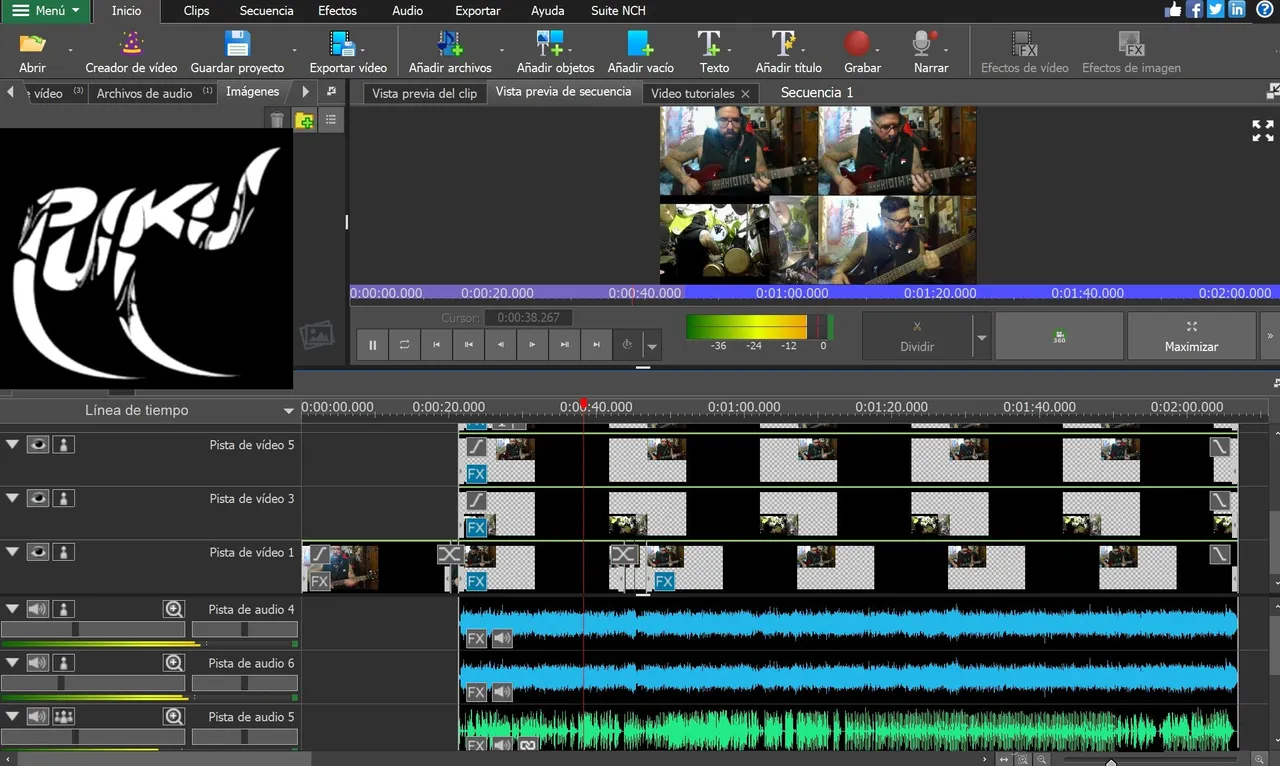Image resolution: width=1280 pixels, height=766 pixels.
Task: Toggle visibility of Pista de vídeo 1
Action: (38, 552)
